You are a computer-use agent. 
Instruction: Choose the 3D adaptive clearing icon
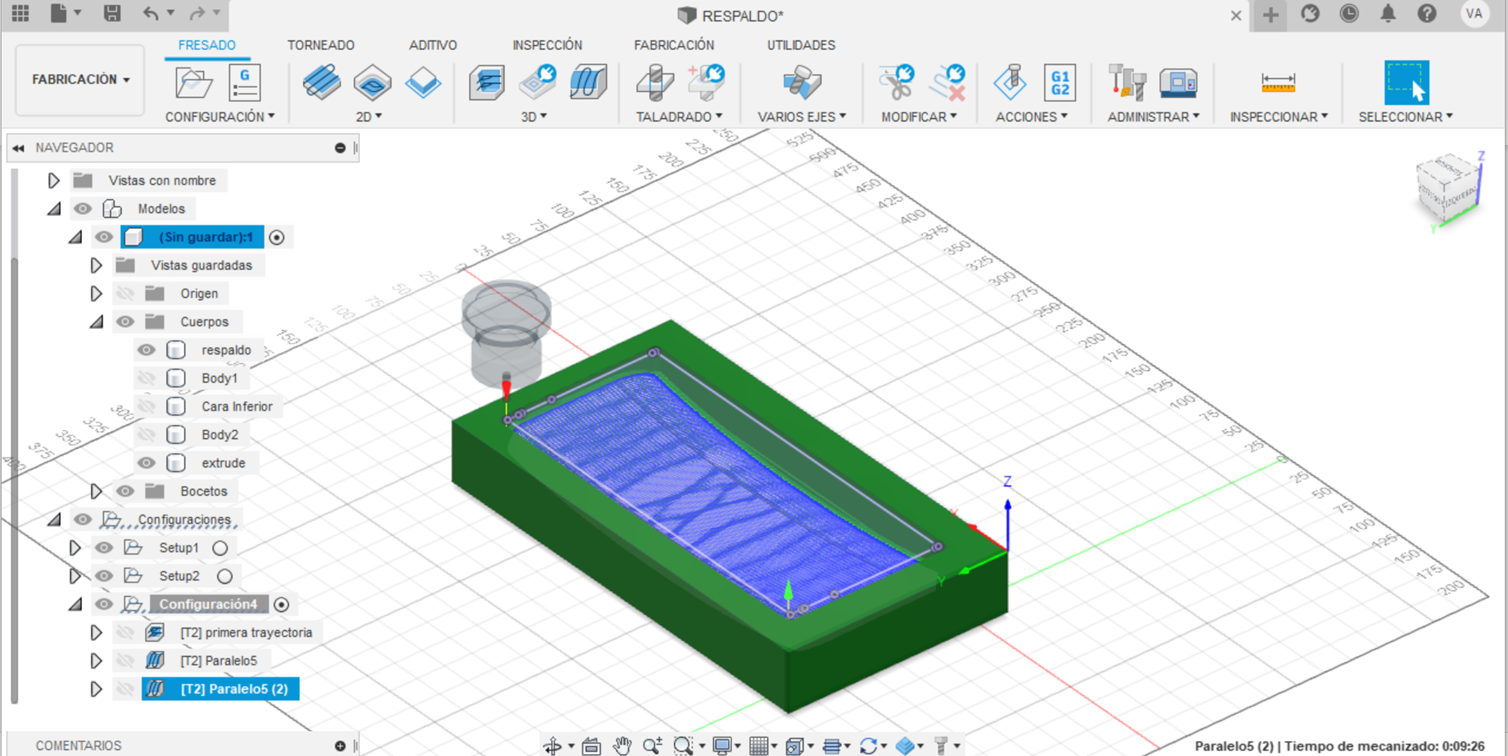487,82
